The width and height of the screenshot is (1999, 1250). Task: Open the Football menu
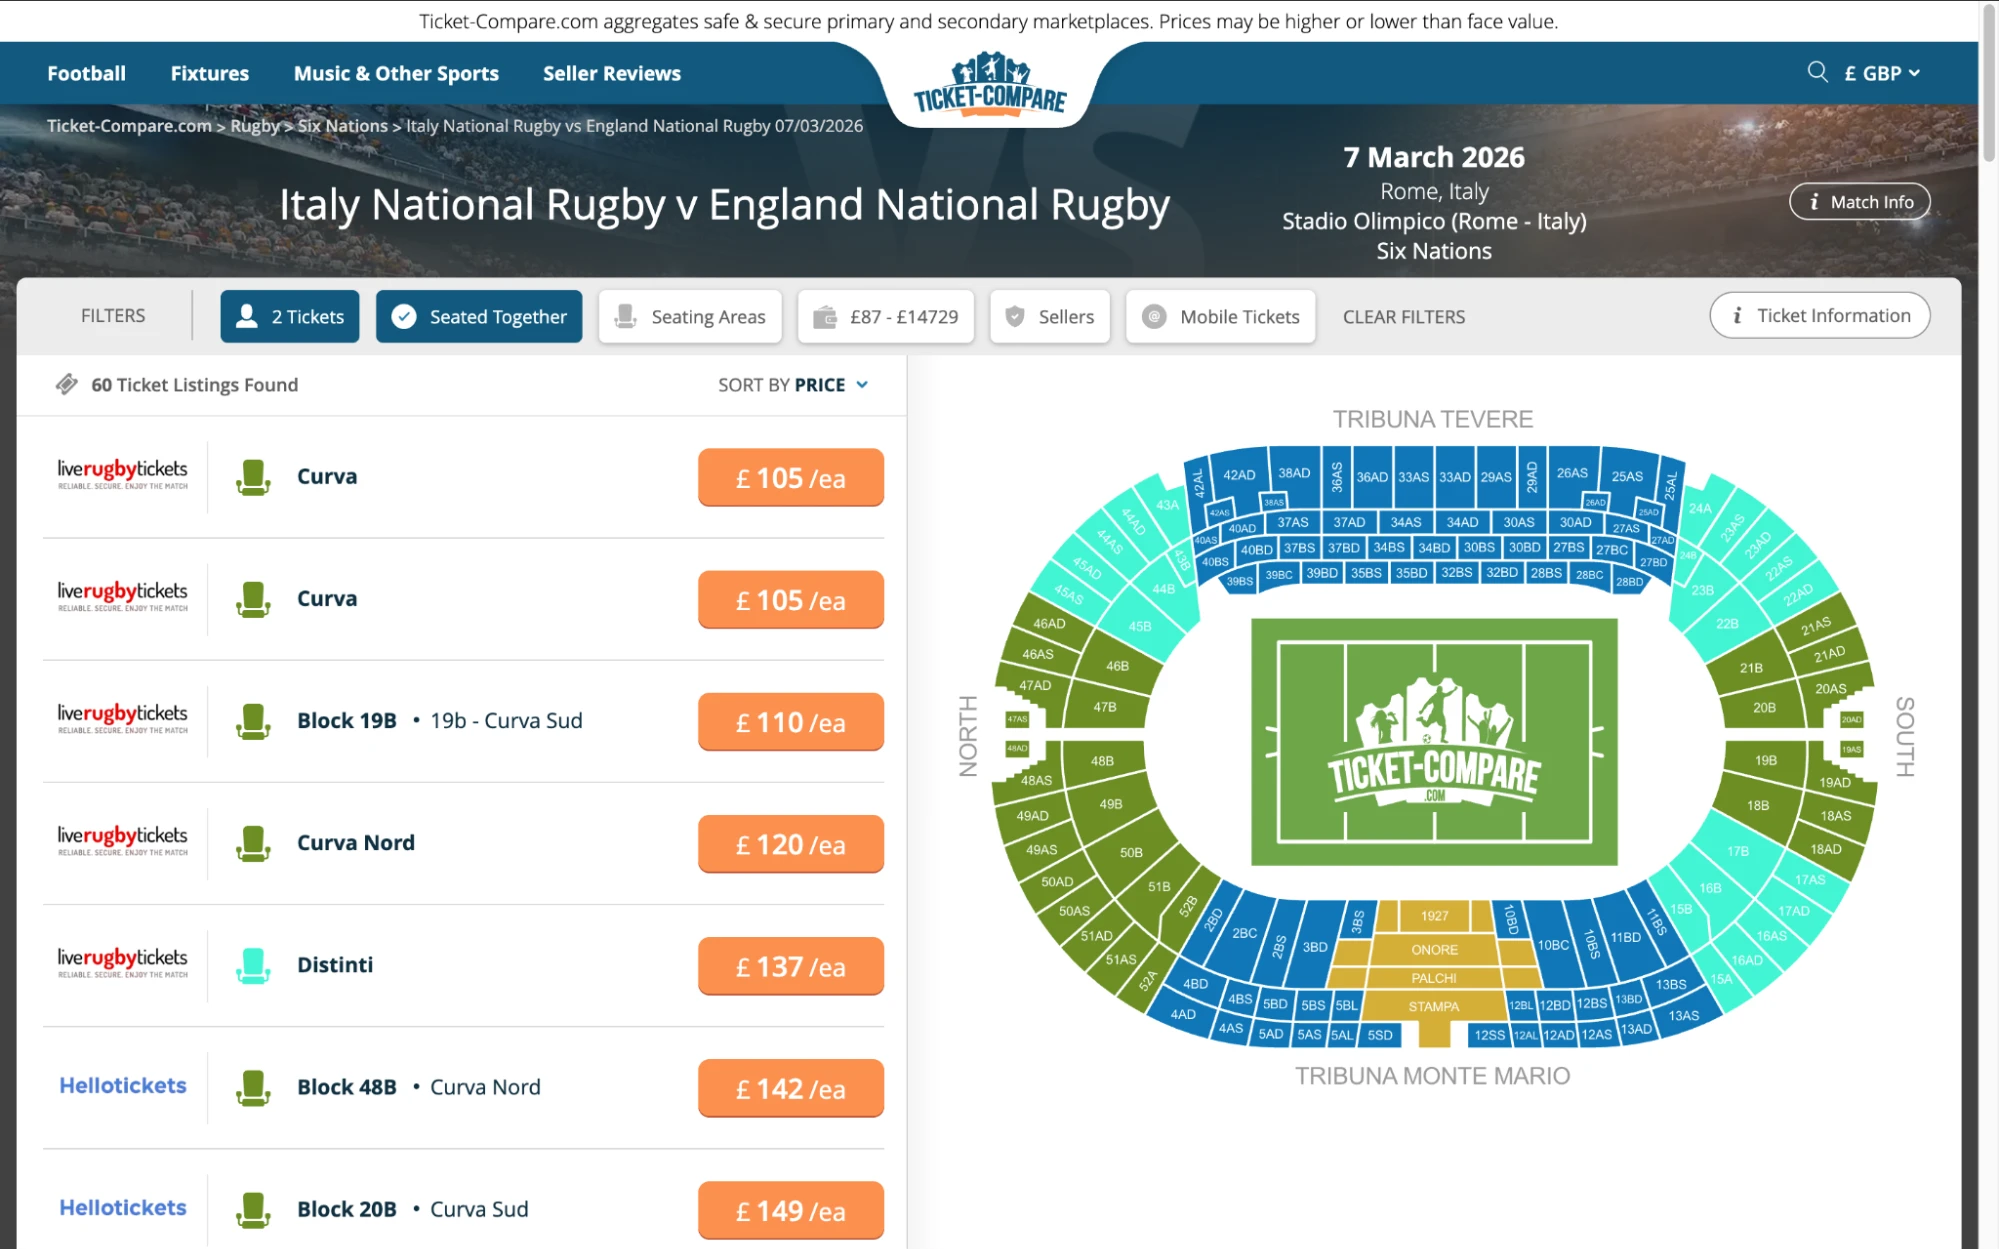tap(86, 72)
